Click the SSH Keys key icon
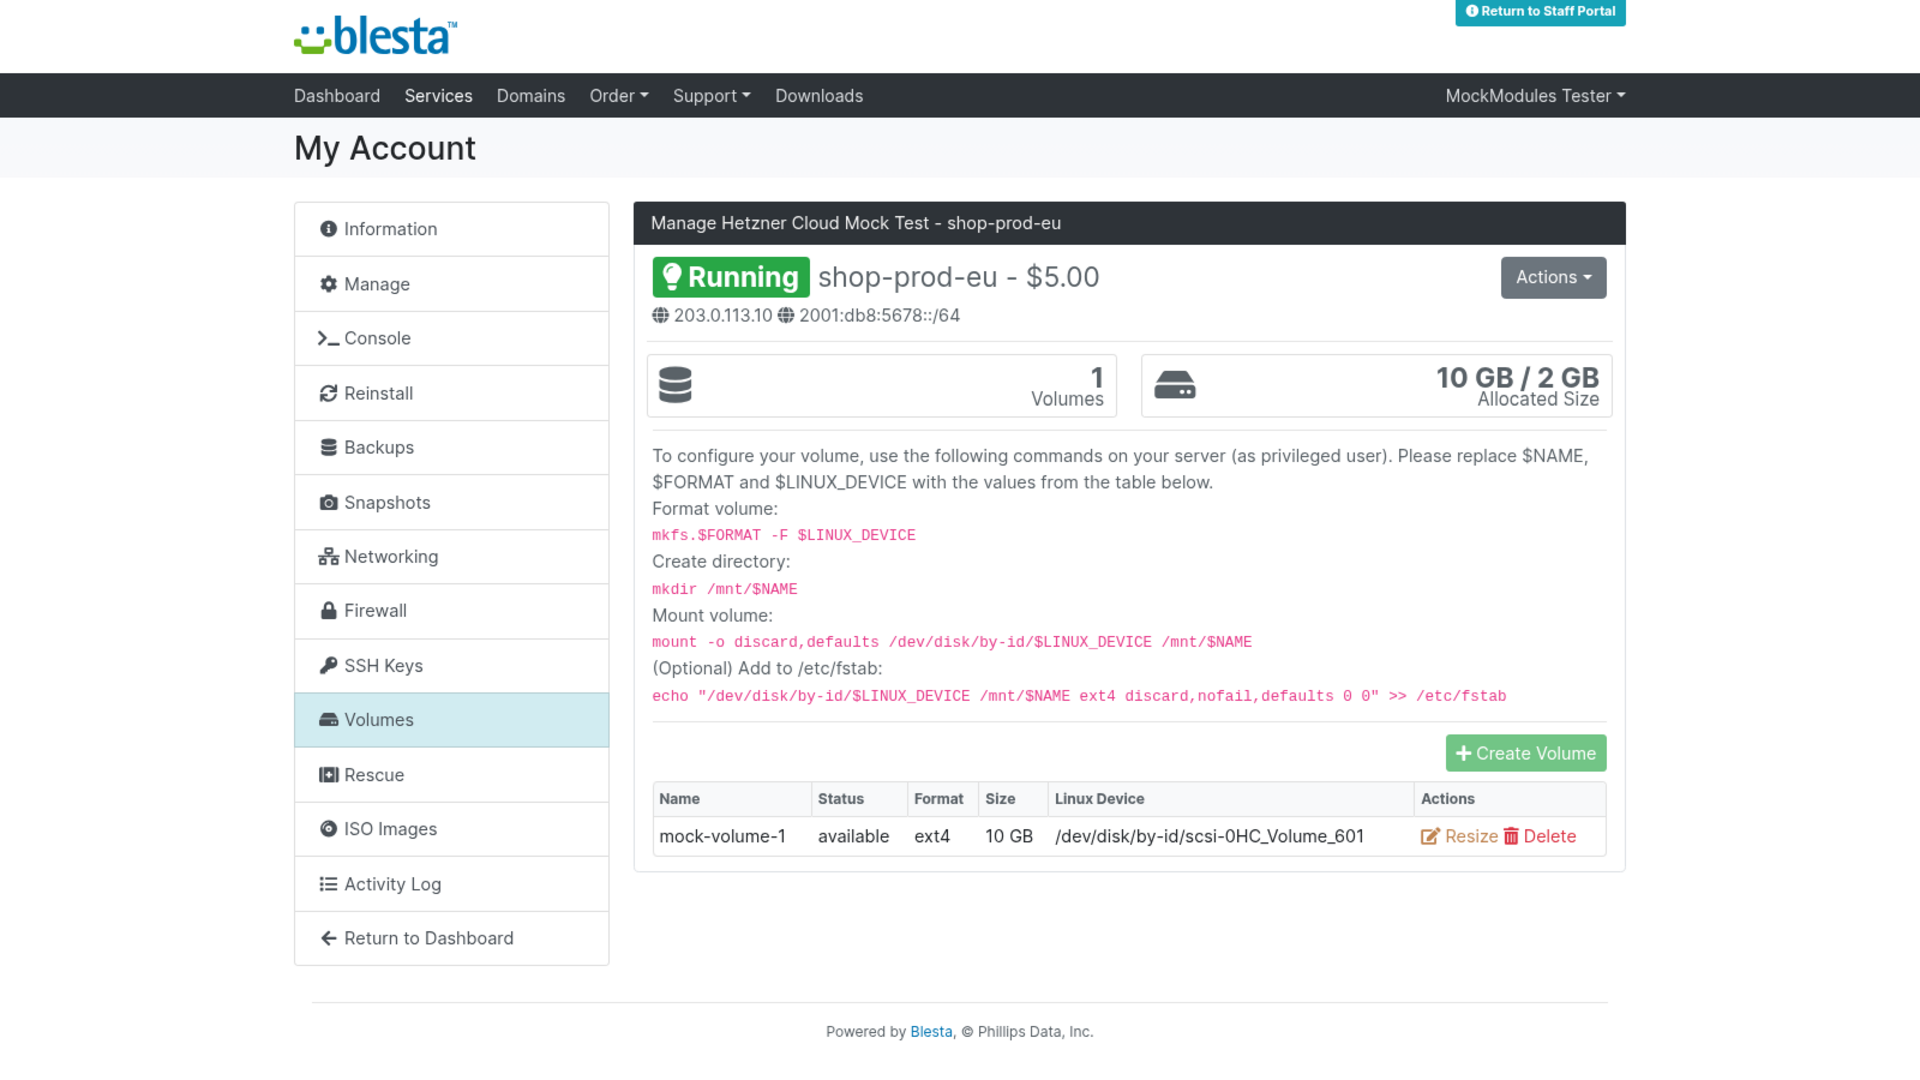This screenshot has width=1920, height=1080. coord(328,666)
